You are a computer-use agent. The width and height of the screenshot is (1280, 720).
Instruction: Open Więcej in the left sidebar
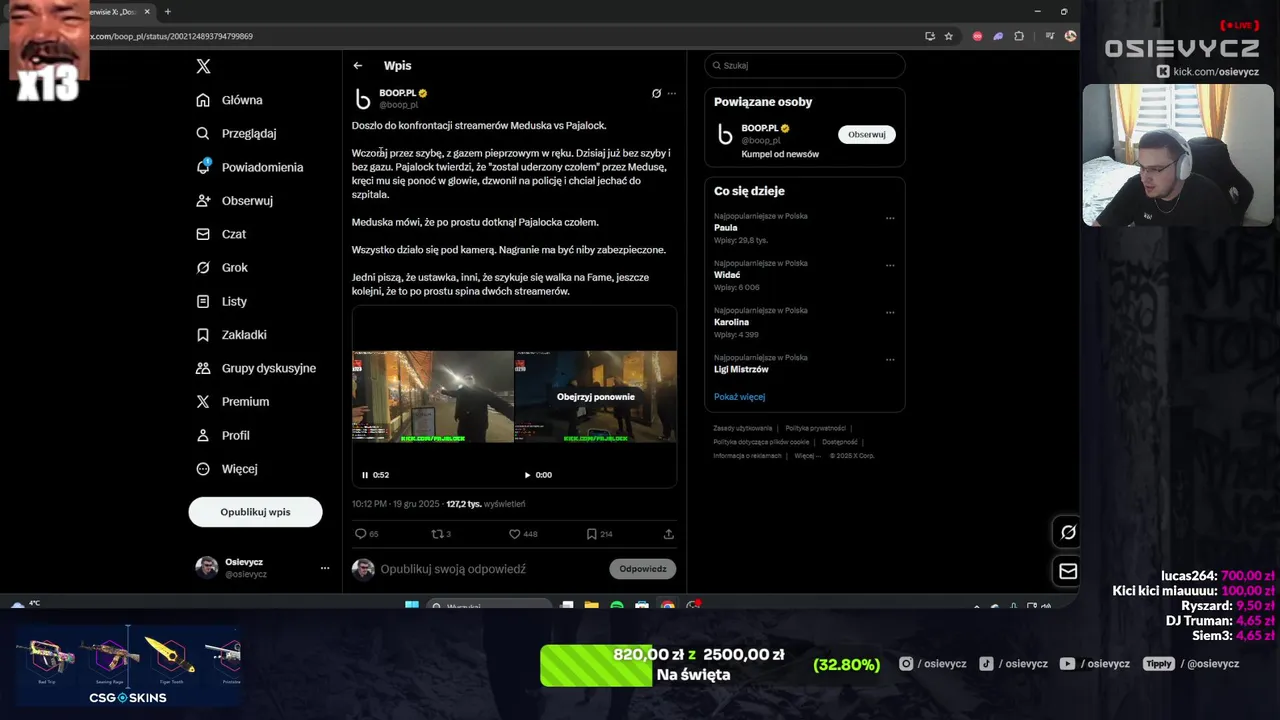pyautogui.click(x=227, y=469)
